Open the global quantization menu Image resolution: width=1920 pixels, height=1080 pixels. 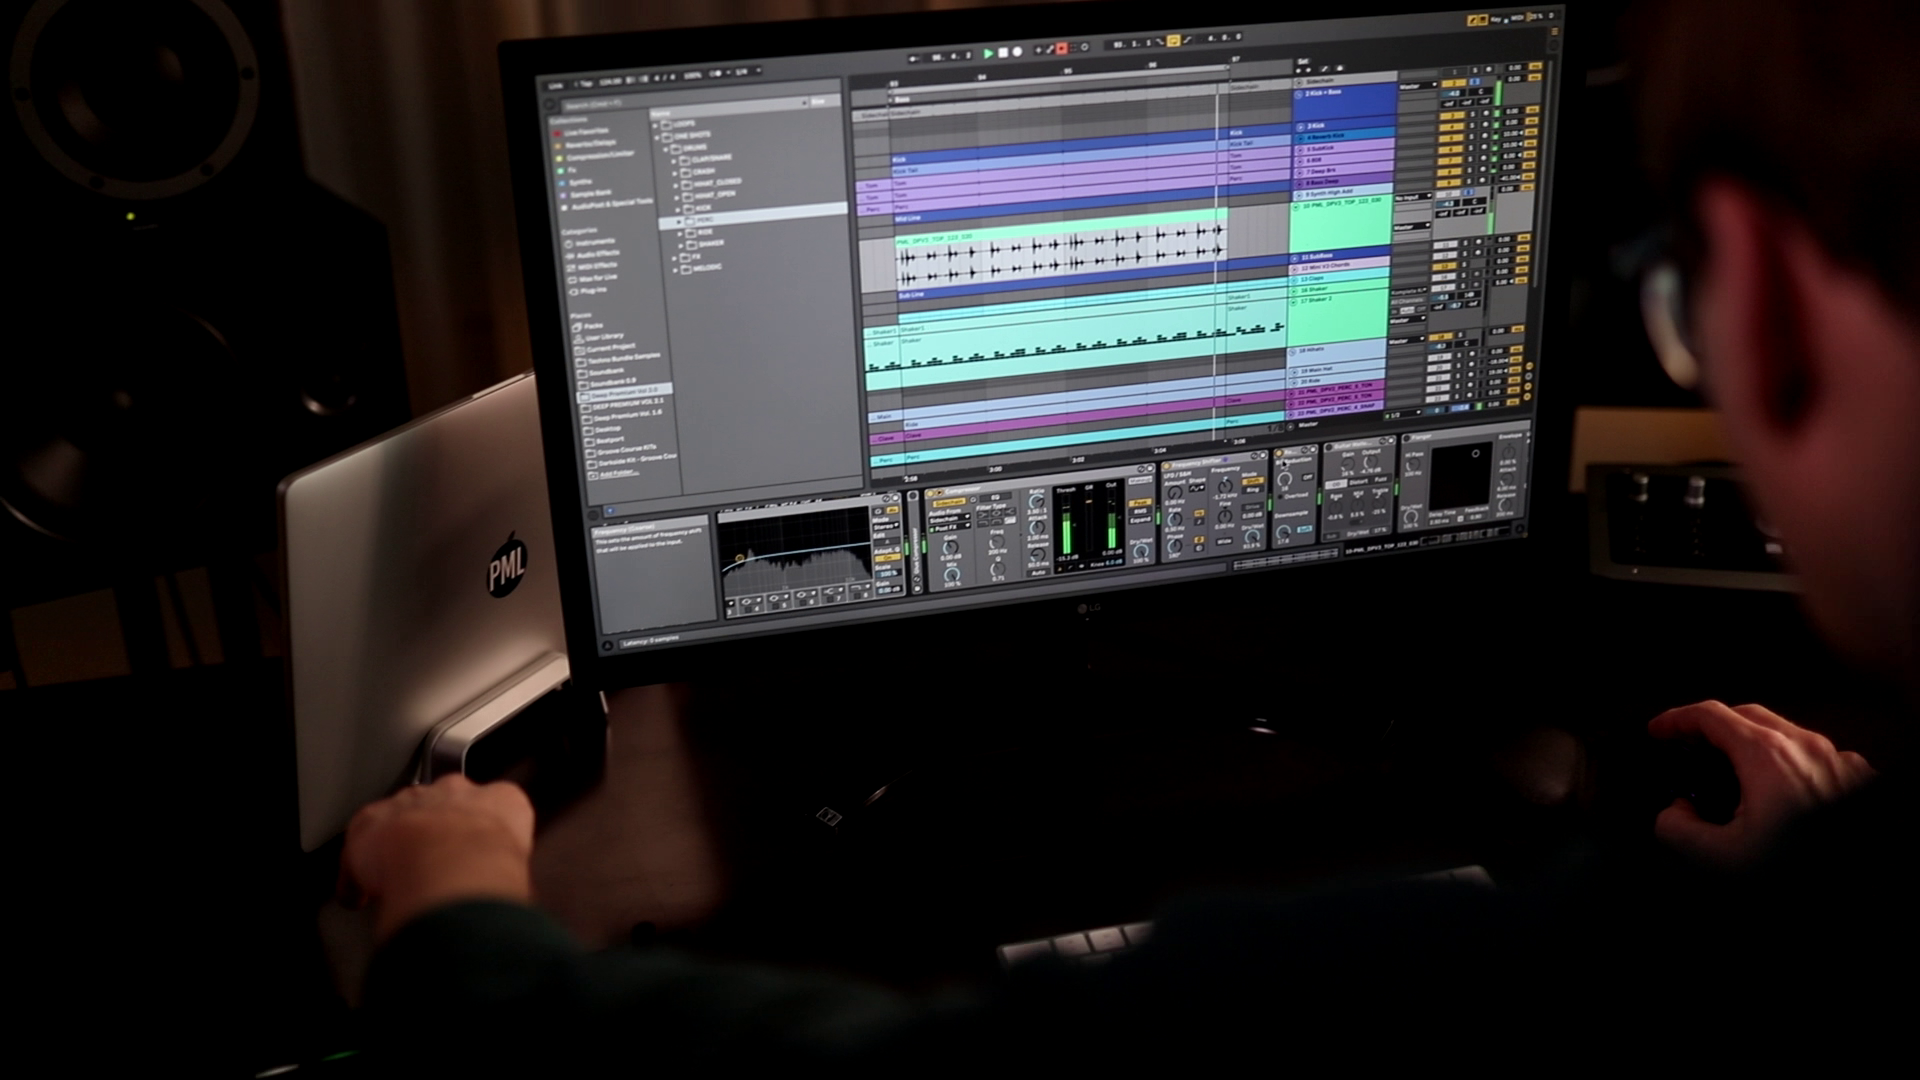coord(747,71)
